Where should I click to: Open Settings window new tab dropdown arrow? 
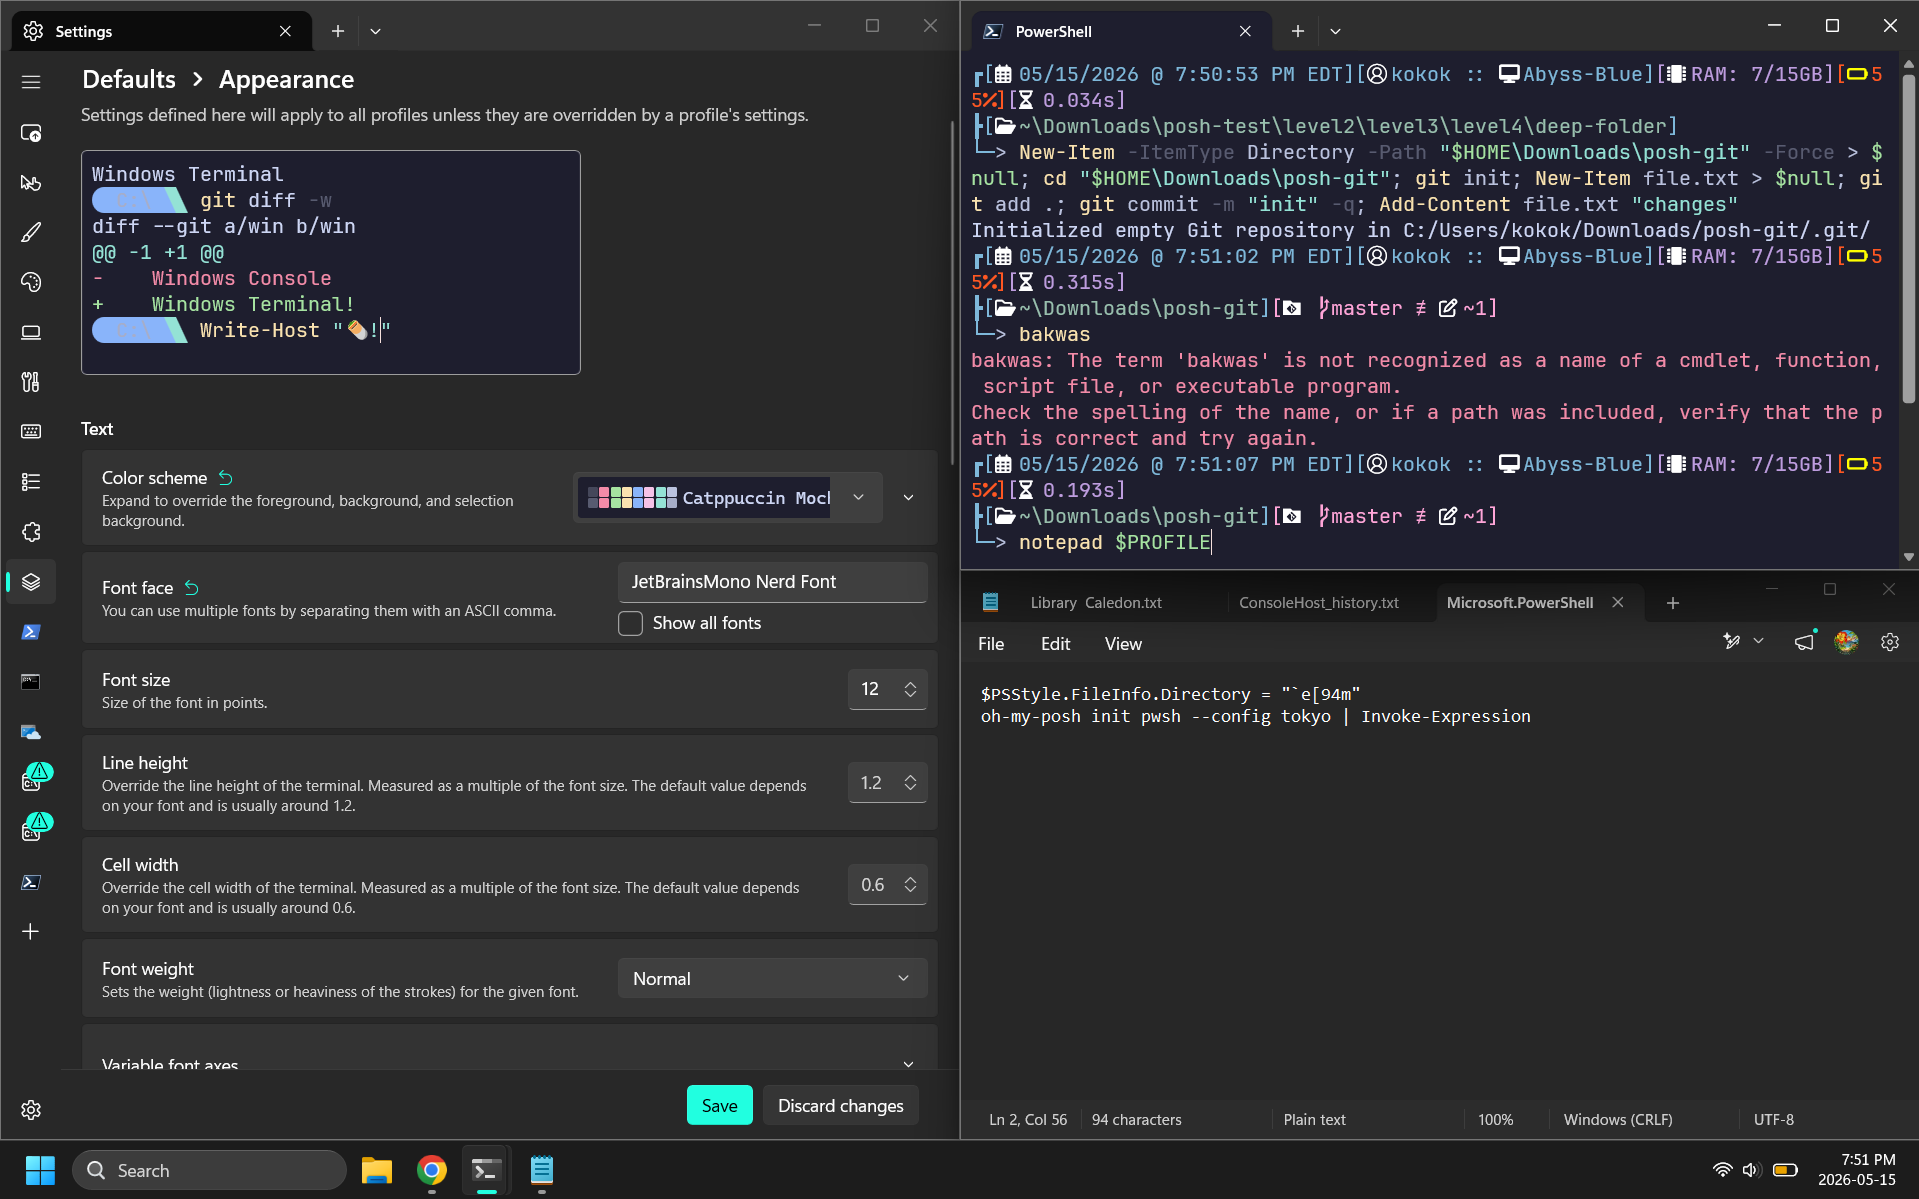(x=375, y=31)
